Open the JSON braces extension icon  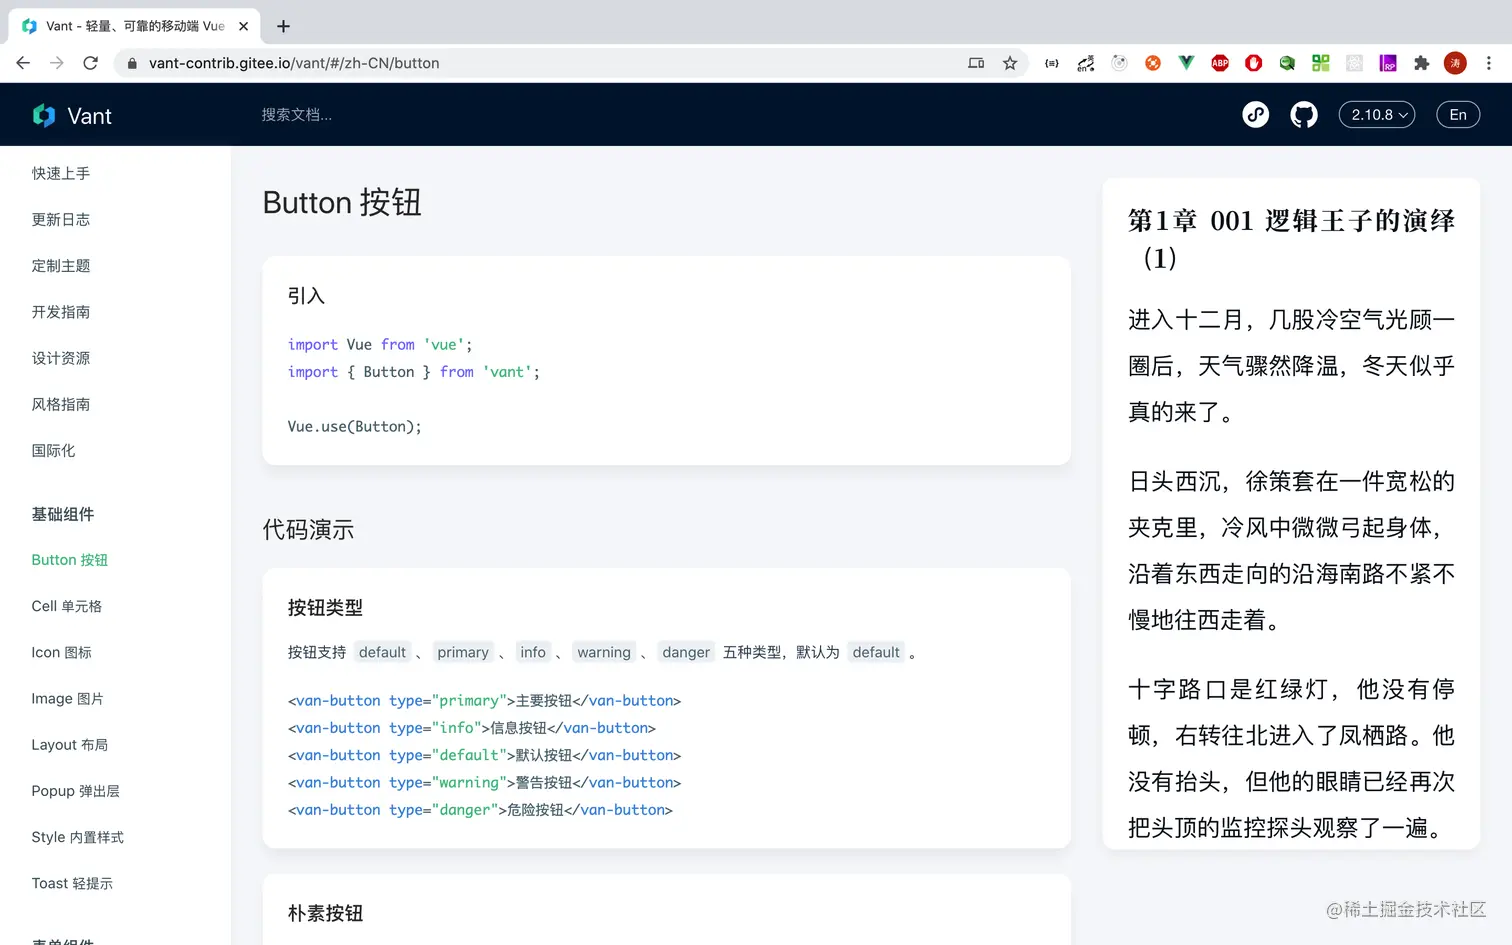[1052, 63]
